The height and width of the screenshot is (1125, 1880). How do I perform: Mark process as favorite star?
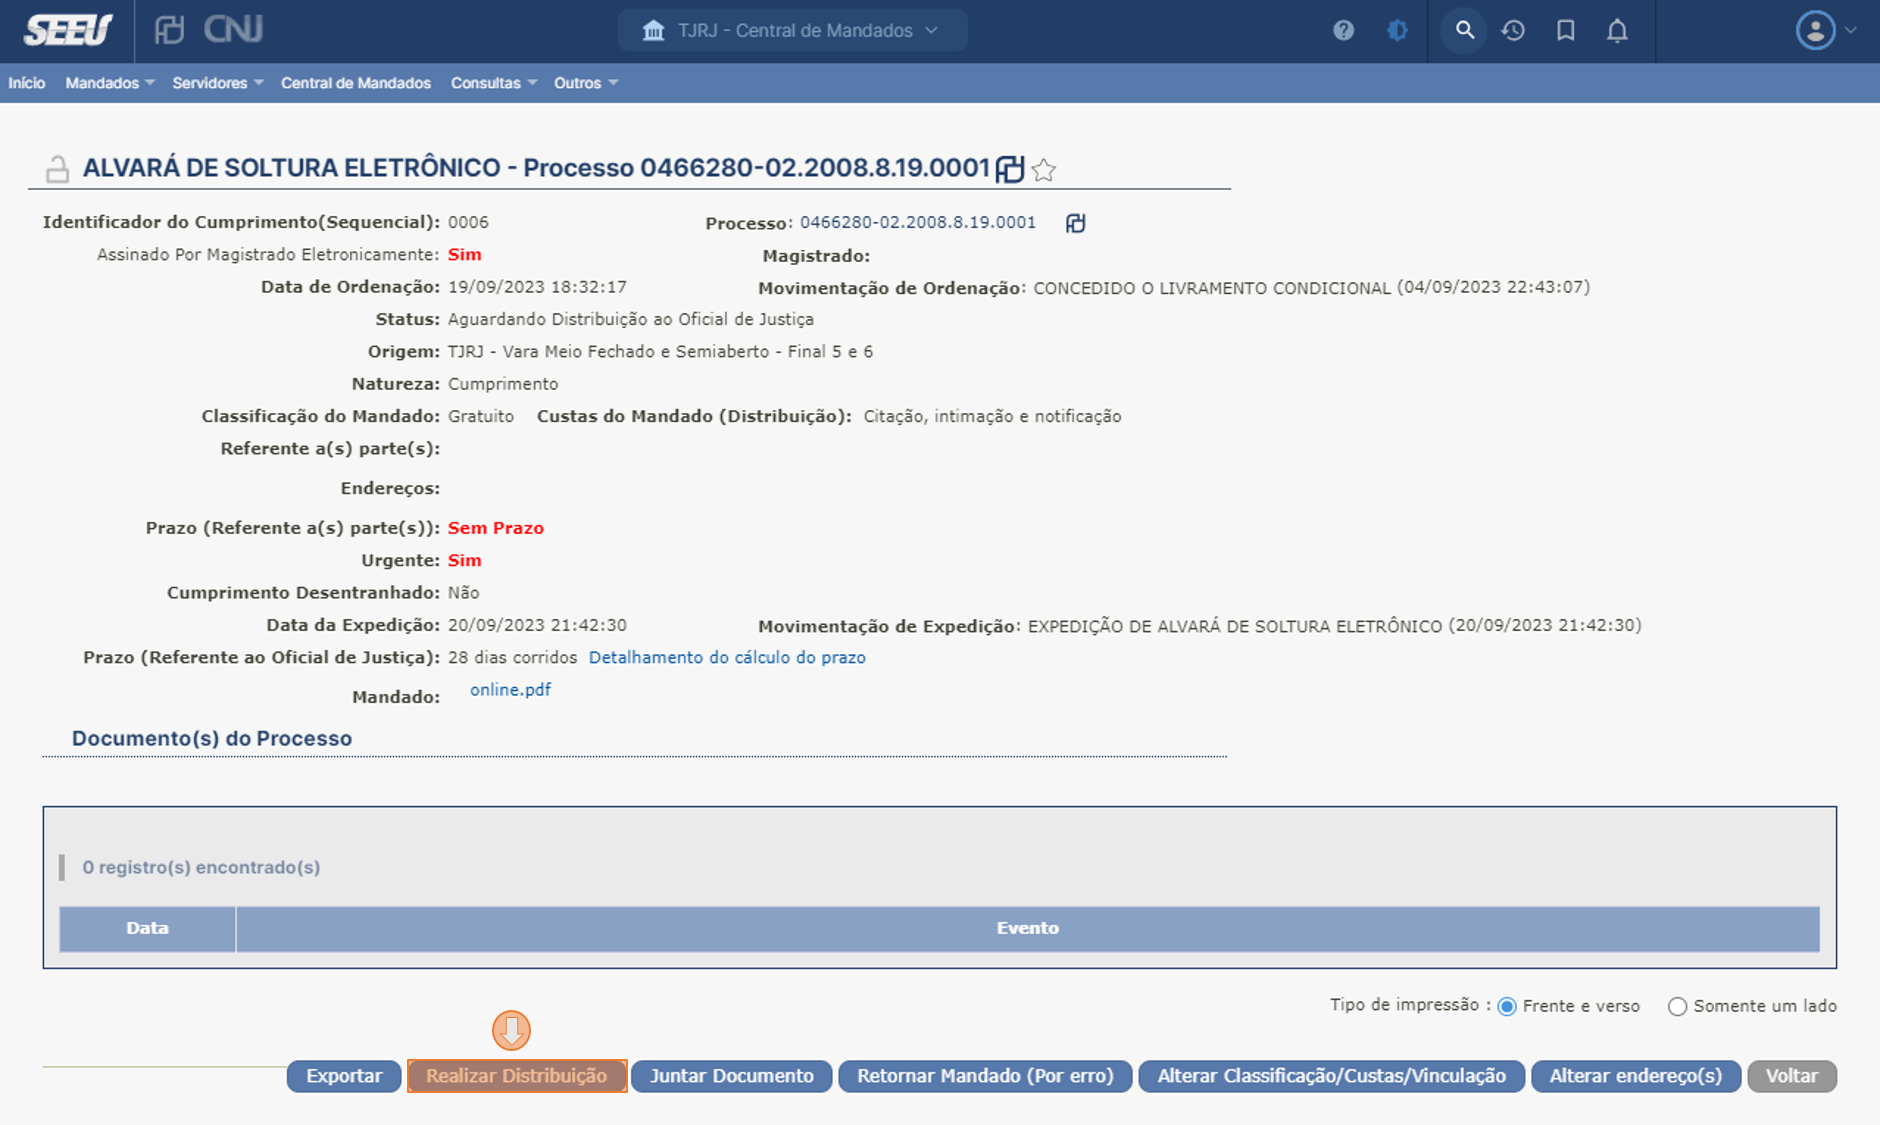pos(1044,170)
